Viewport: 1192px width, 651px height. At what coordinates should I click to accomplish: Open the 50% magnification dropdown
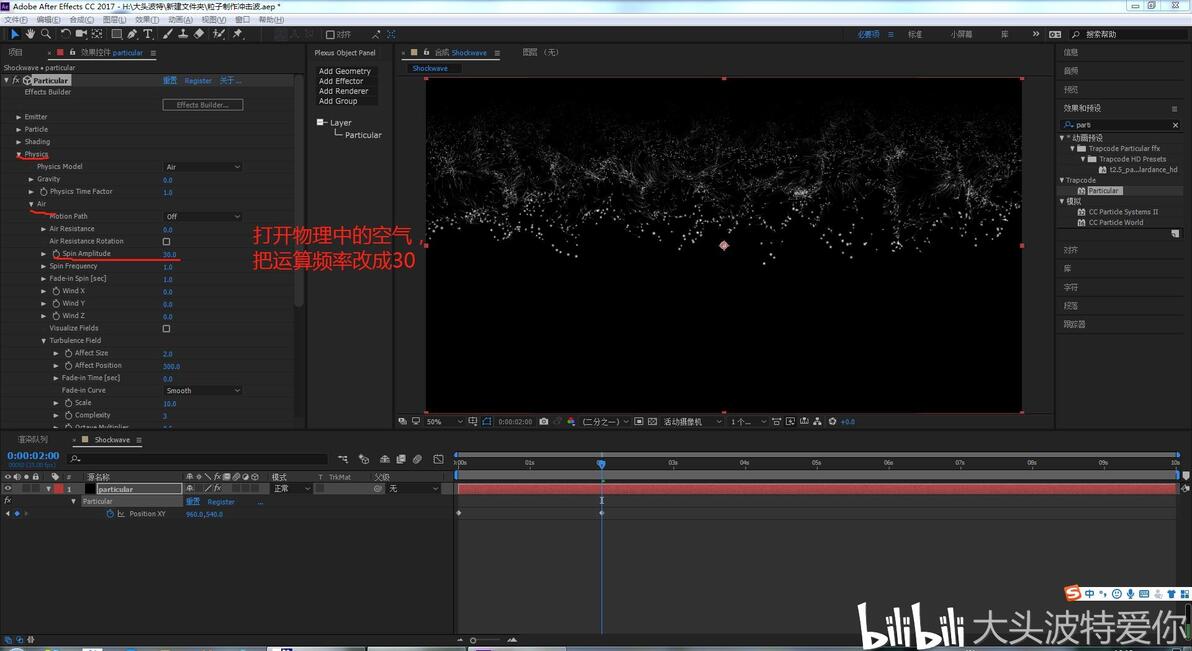click(444, 421)
